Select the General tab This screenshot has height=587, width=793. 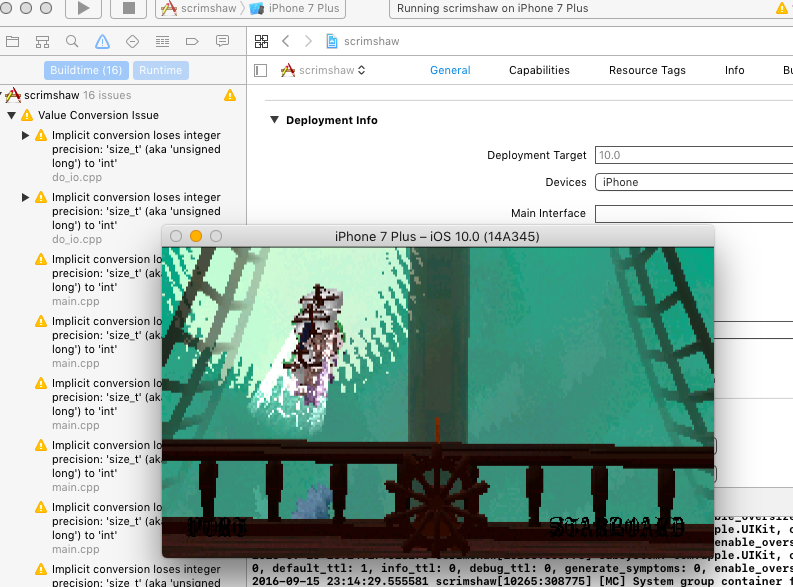450,70
